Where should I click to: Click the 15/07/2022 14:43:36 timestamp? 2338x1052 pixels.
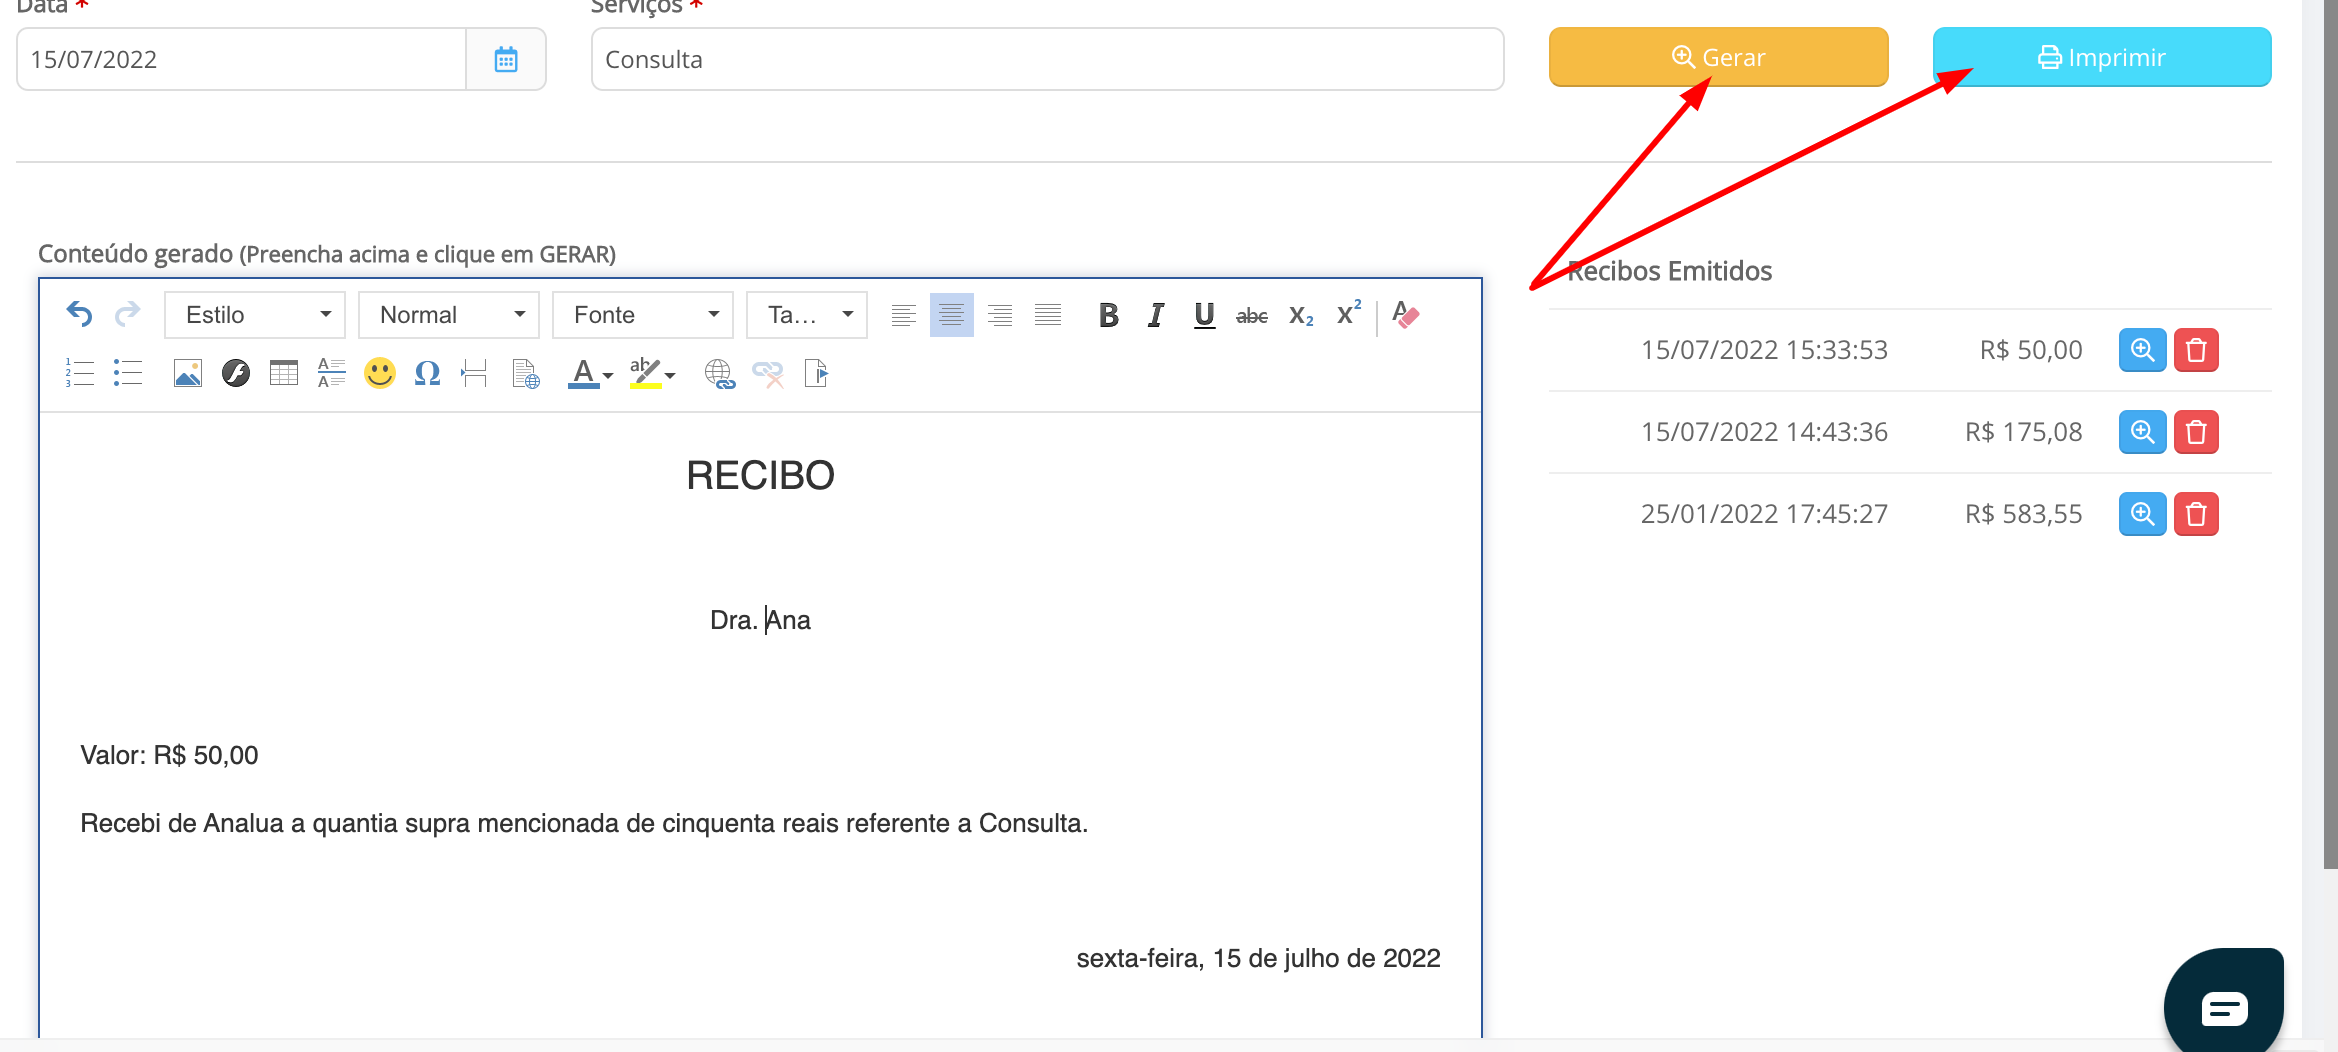[1764, 432]
